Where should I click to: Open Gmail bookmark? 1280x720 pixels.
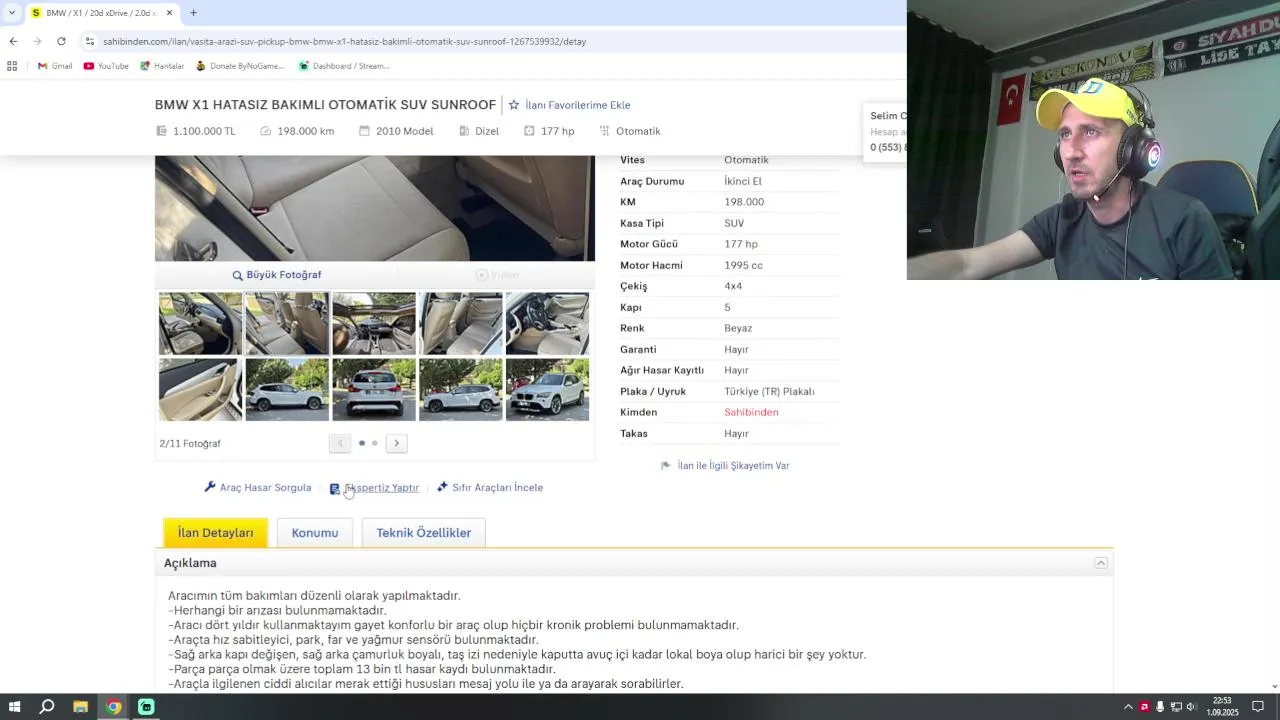pos(55,66)
